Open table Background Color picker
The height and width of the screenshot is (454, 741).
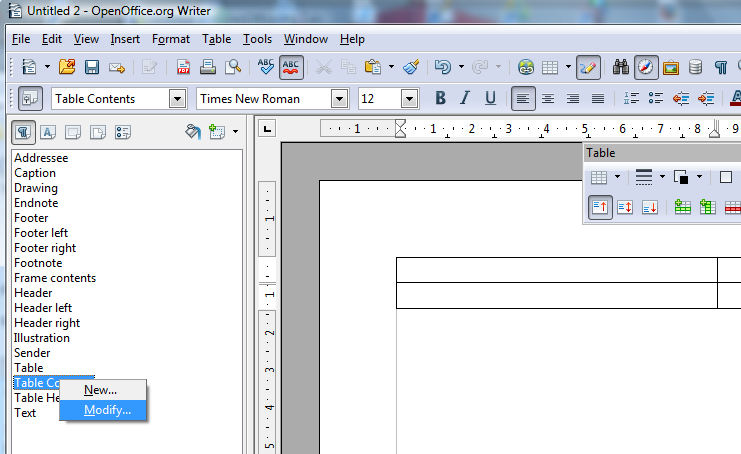pyautogui.click(x=681, y=178)
